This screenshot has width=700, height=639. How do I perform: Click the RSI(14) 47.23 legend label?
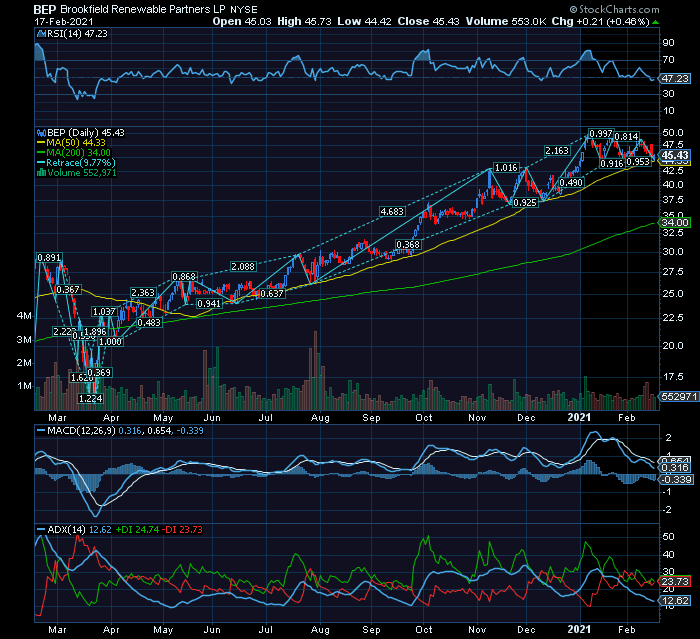point(77,33)
